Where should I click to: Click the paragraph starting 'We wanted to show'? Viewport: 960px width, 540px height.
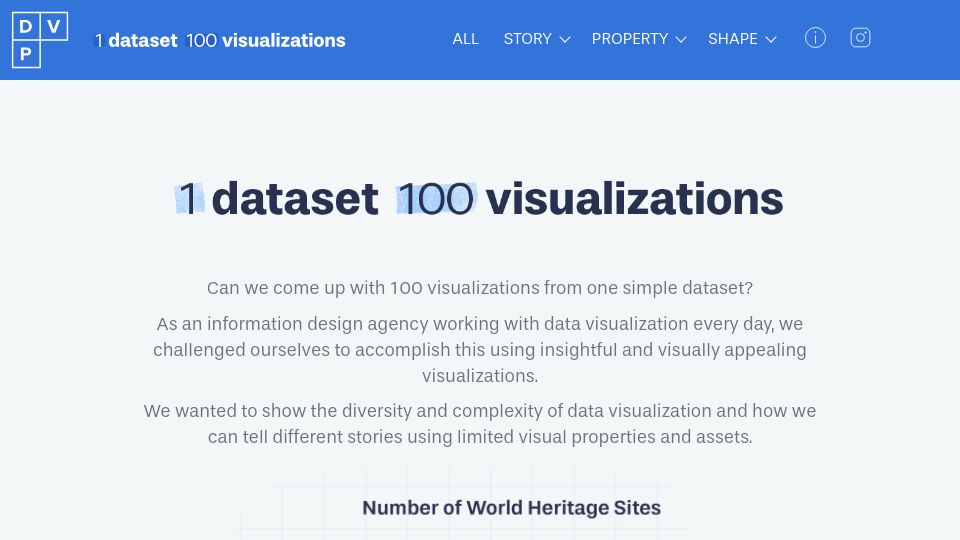coord(479,424)
